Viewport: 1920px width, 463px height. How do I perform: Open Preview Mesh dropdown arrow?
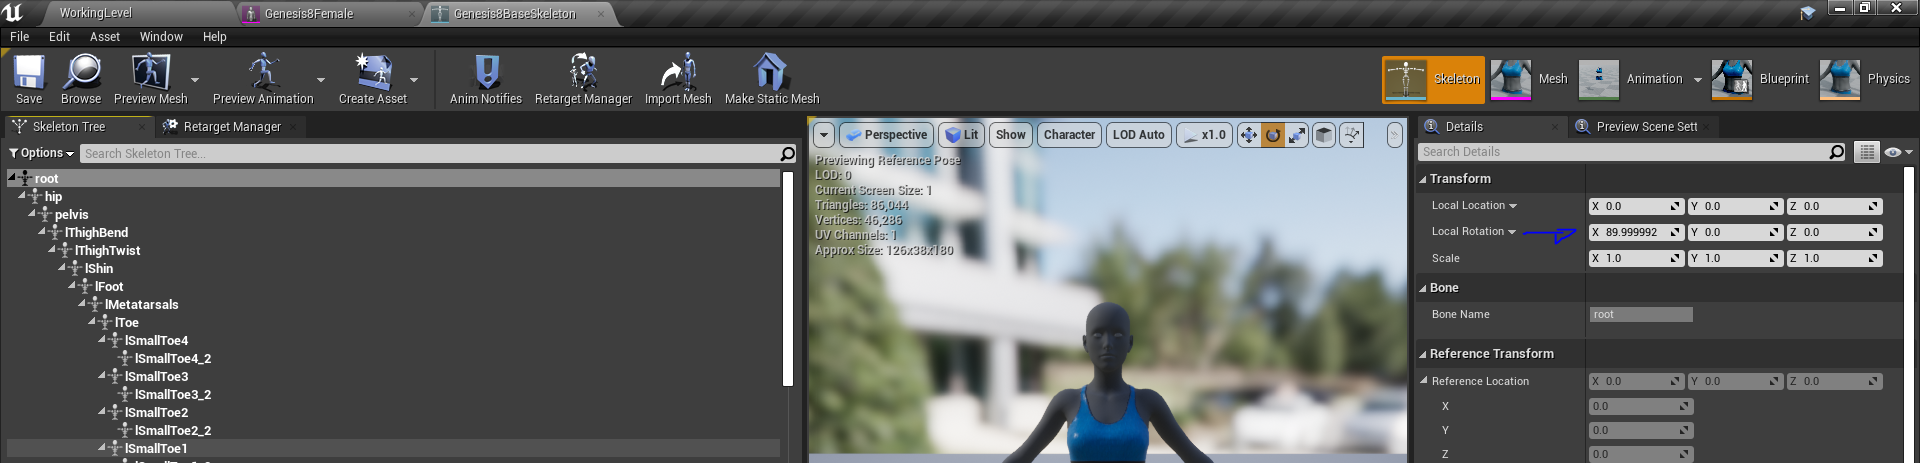[195, 80]
